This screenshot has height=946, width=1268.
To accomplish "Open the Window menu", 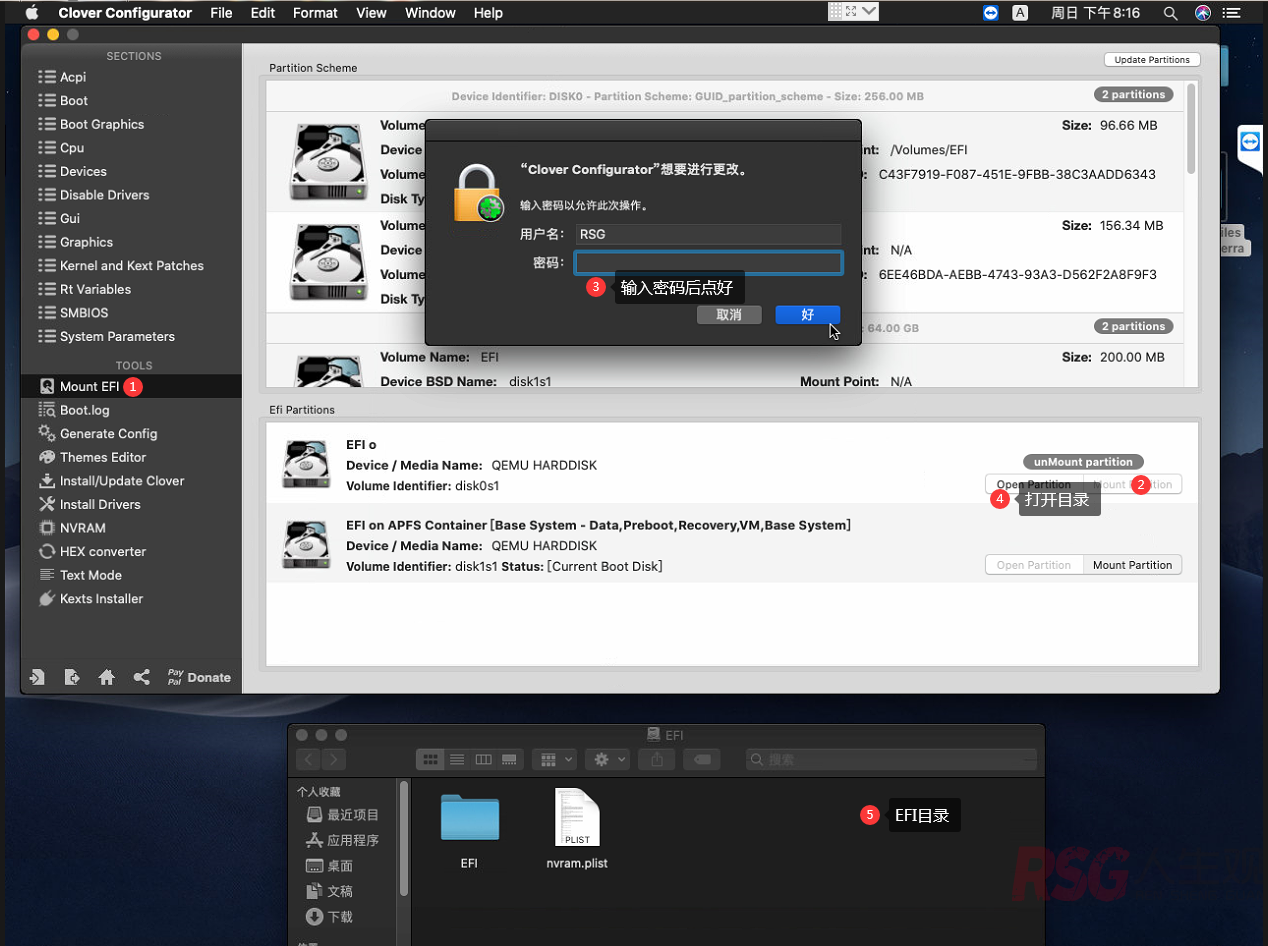I will click(430, 13).
